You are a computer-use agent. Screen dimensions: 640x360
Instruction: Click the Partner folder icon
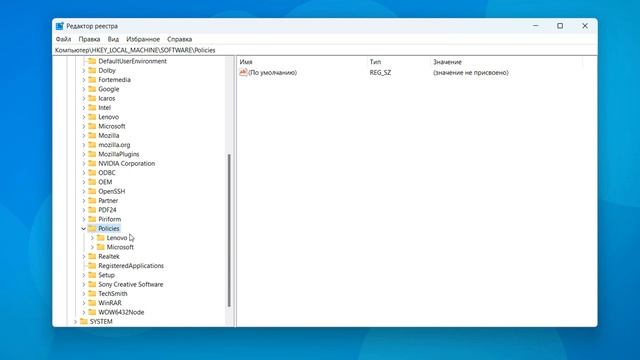tap(92, 200)
